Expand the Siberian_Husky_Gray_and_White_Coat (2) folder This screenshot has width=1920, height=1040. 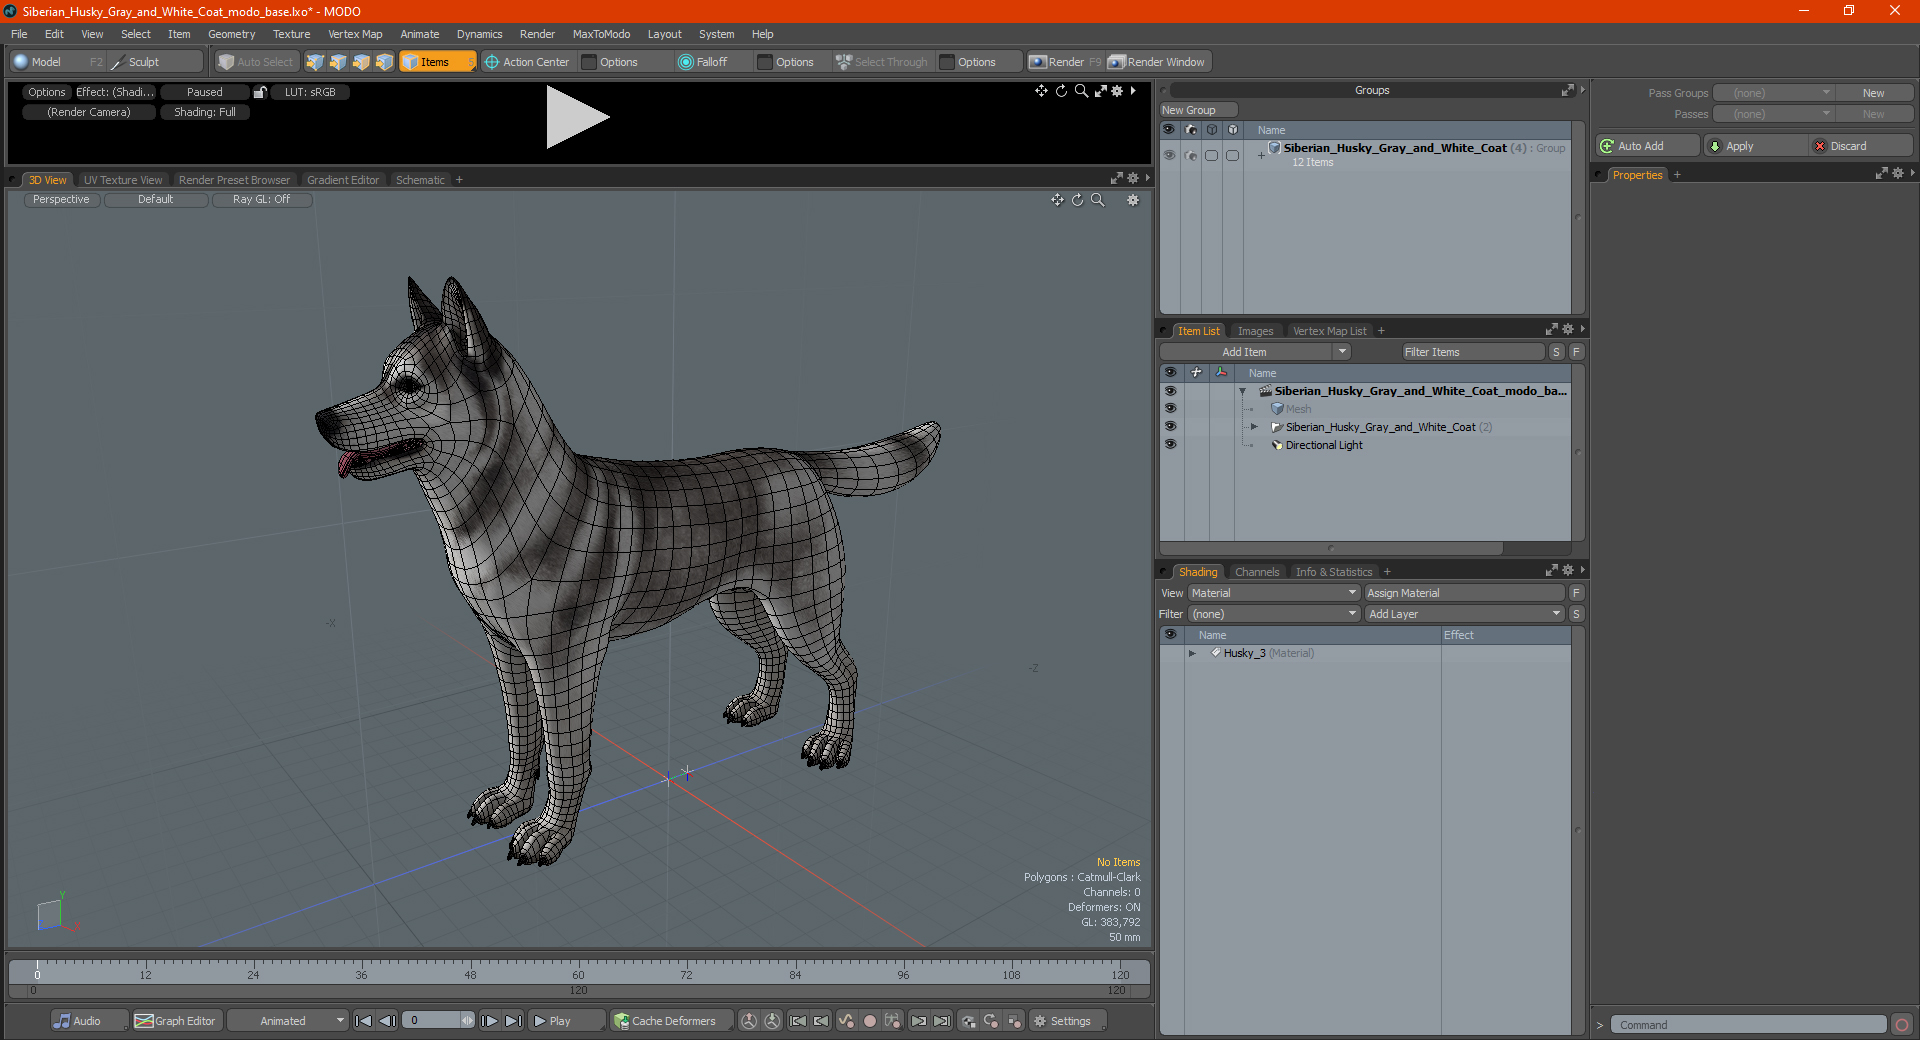1254,427
